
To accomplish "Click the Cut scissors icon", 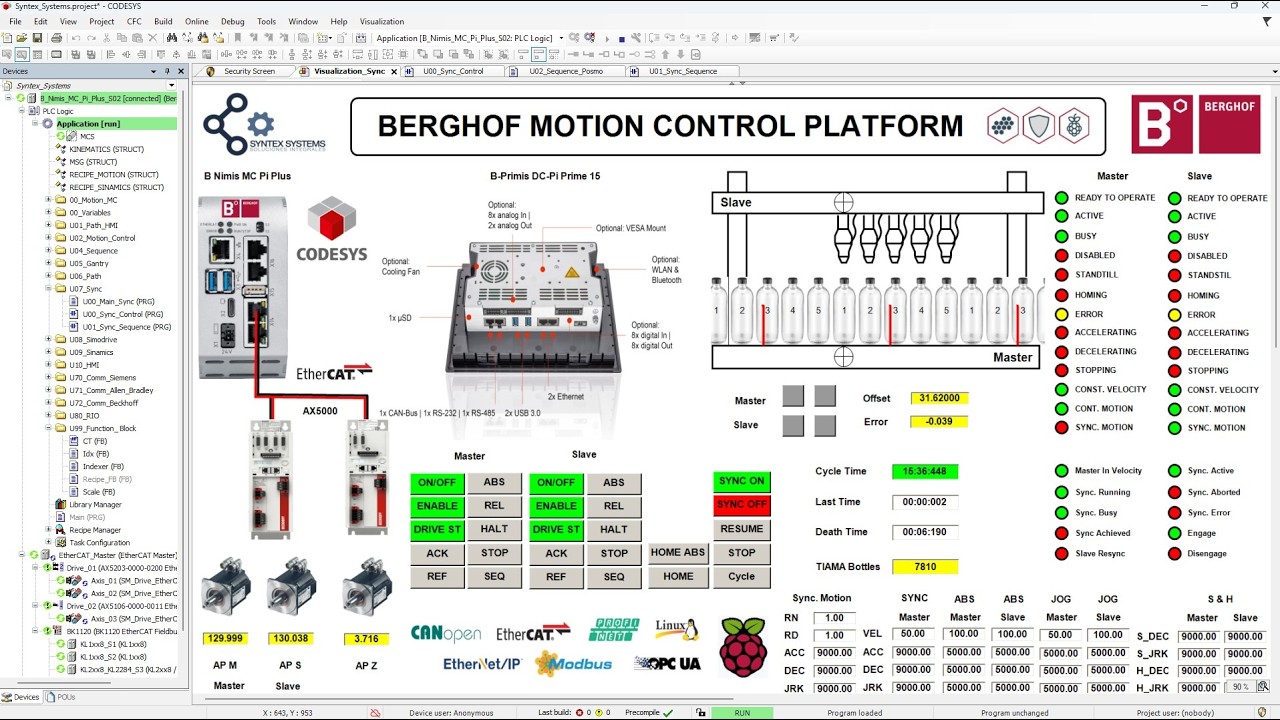I will (106, 38).
